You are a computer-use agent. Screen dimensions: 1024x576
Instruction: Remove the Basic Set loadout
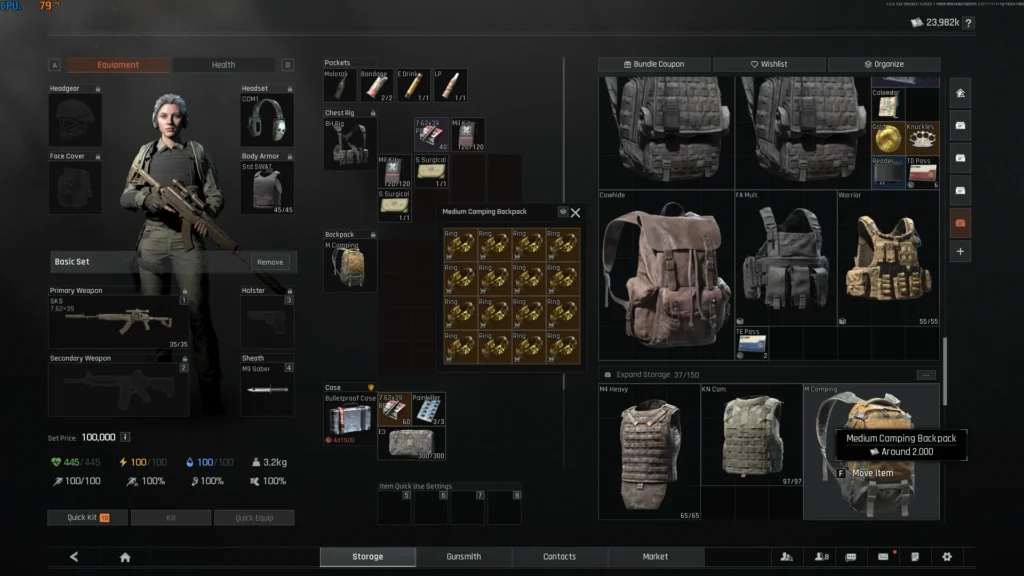[270, 262]
